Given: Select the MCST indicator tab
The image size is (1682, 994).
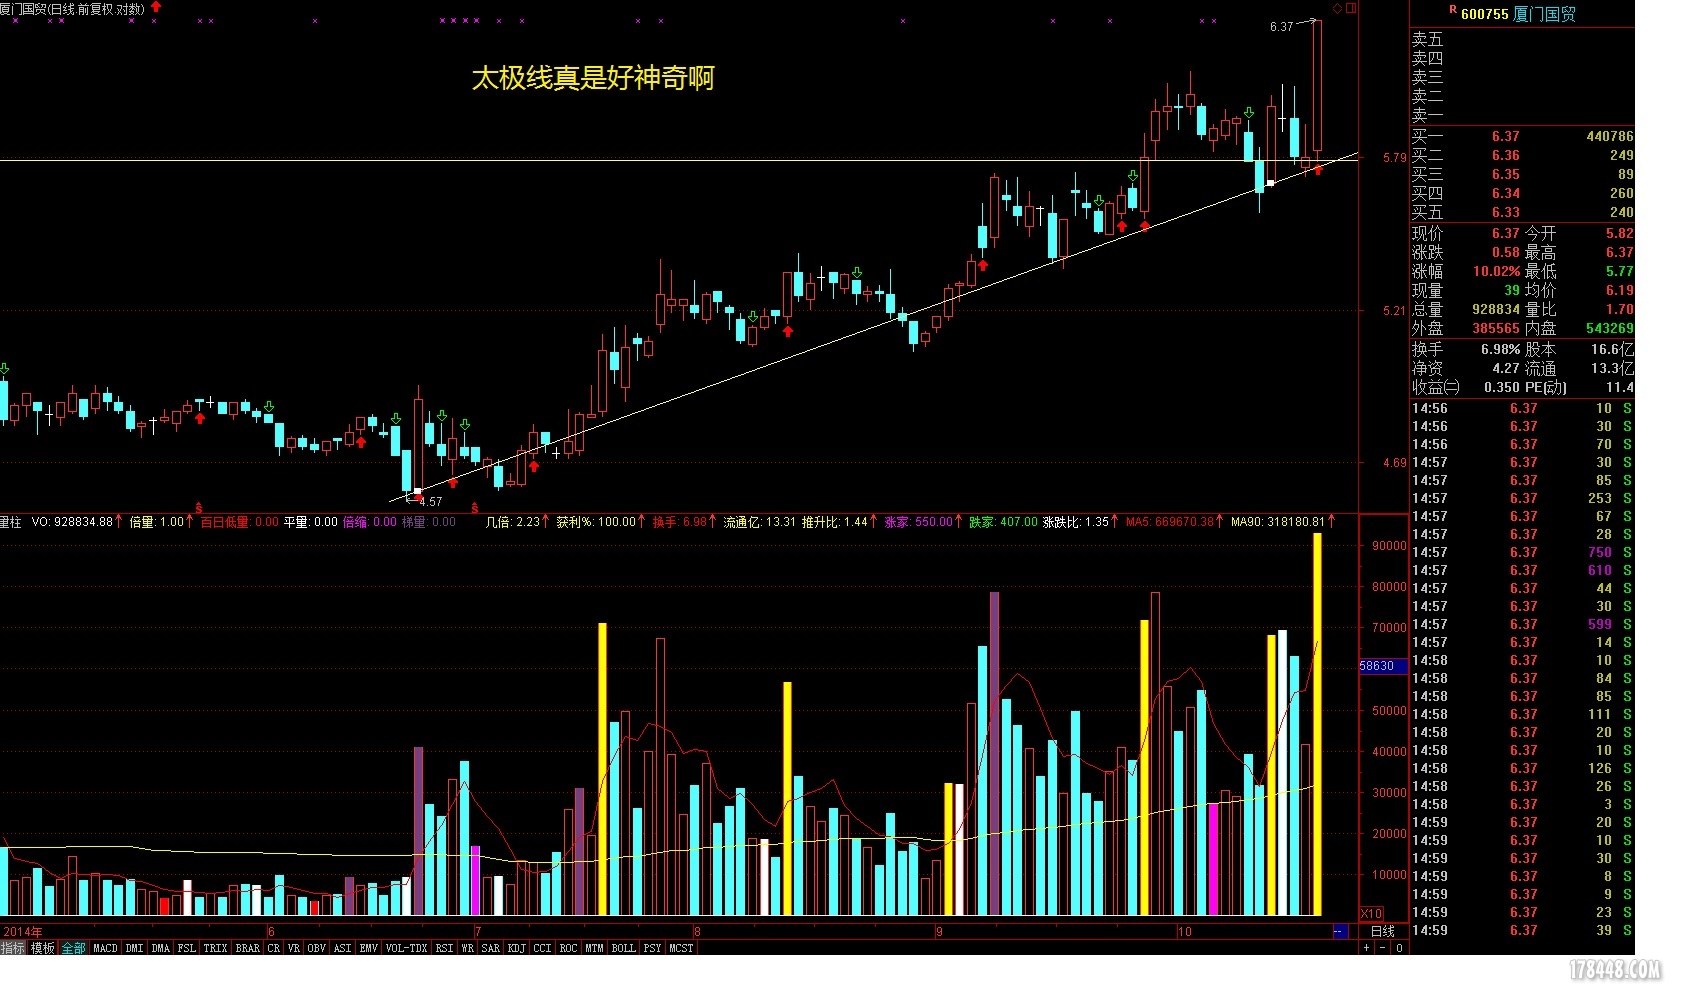Looking at the screenshot, I should (681, 948).
